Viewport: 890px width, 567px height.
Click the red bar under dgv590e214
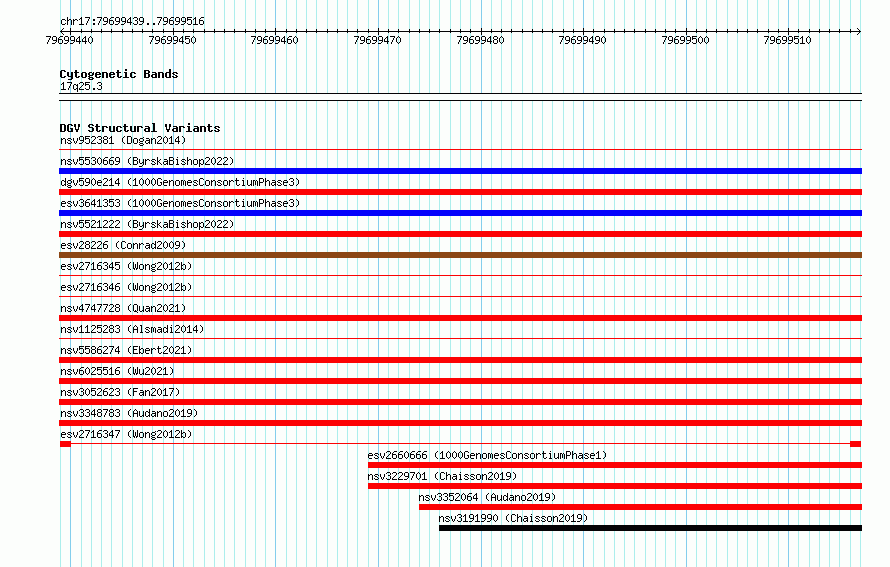tap(460, 192)
